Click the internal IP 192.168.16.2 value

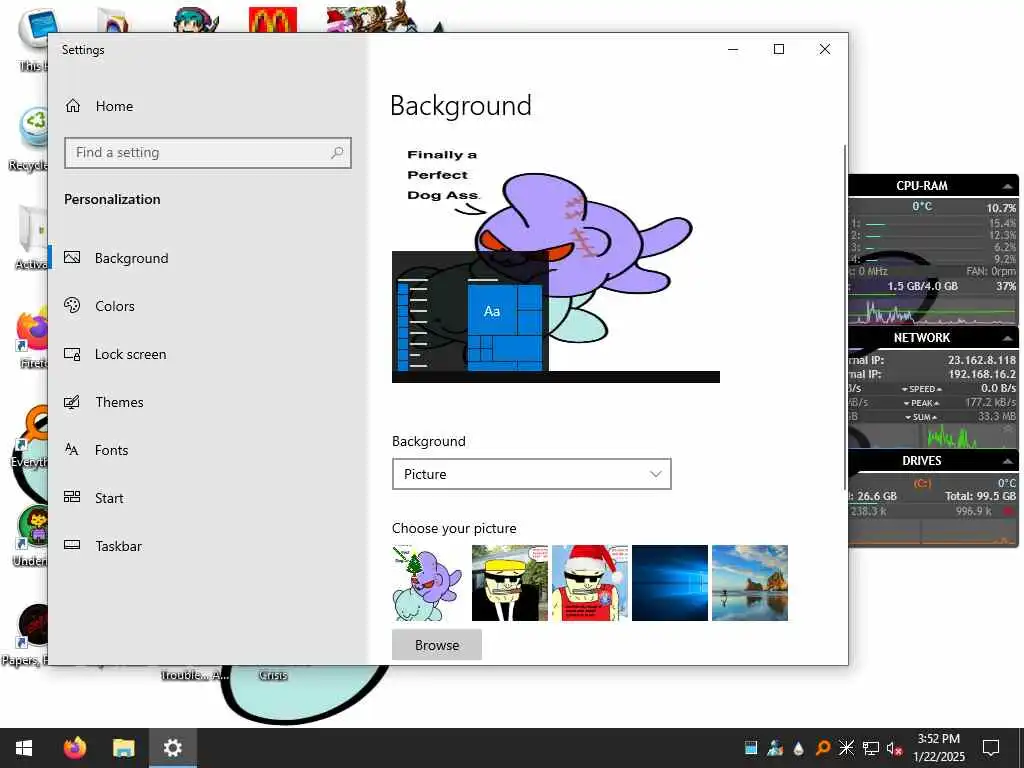982,374
